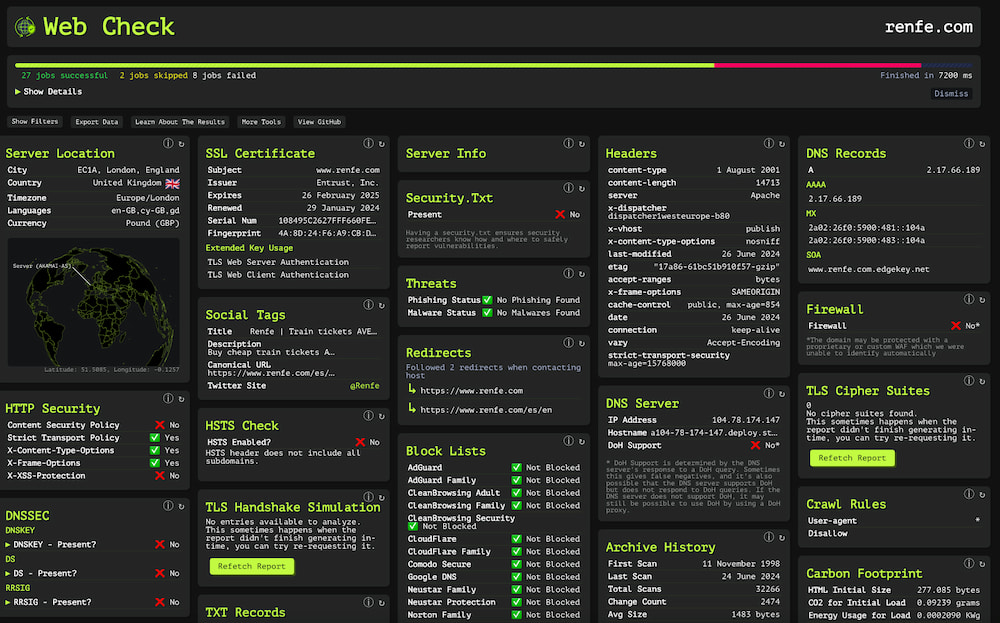This screenshot has height=623, width=1000.
Task: Open info icon on Headers card
Action: [768, 143]
